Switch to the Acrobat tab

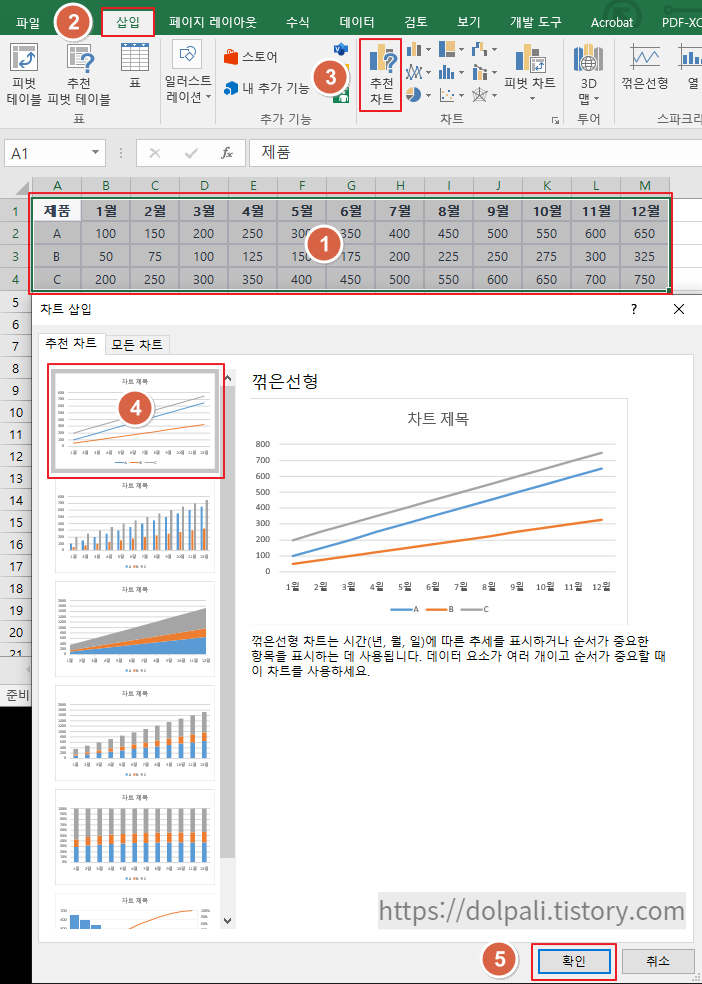coord(612,23)
